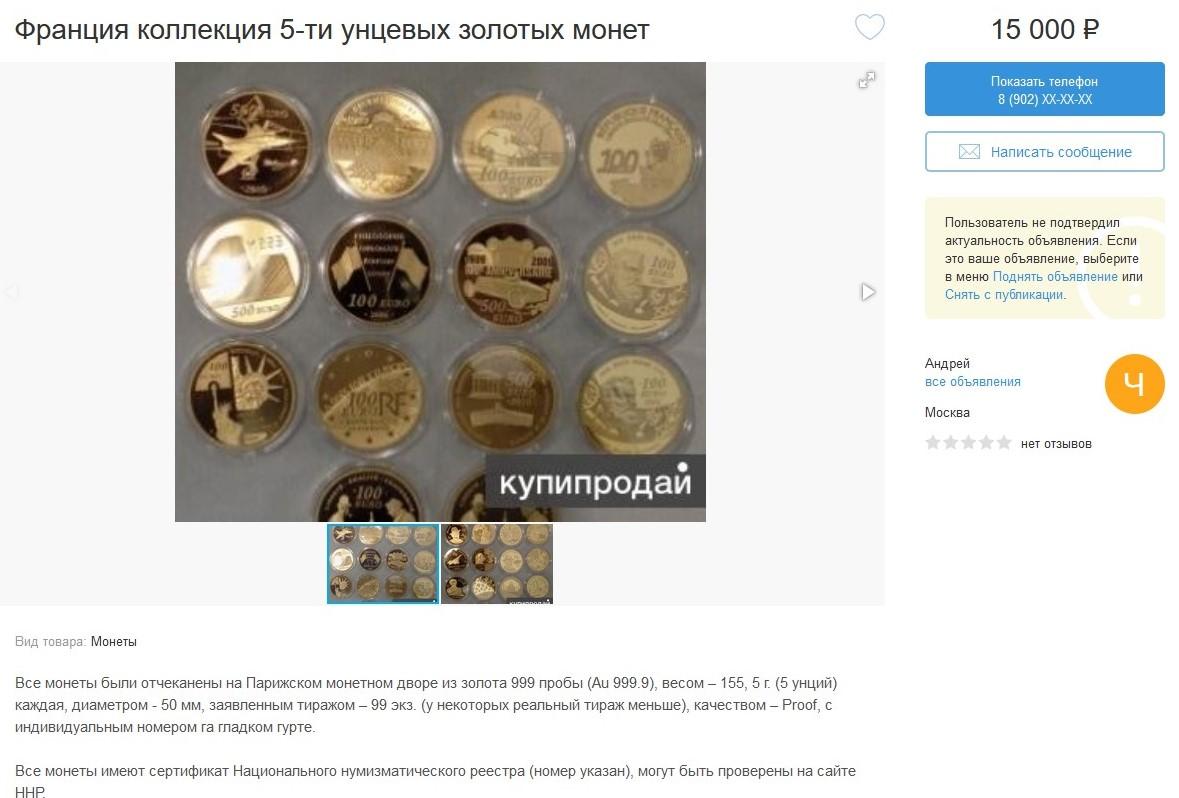The height and width of the screenshot is (798, 1179).
Task: Open все объявления seller link
Action: click(x=972, y=381)
